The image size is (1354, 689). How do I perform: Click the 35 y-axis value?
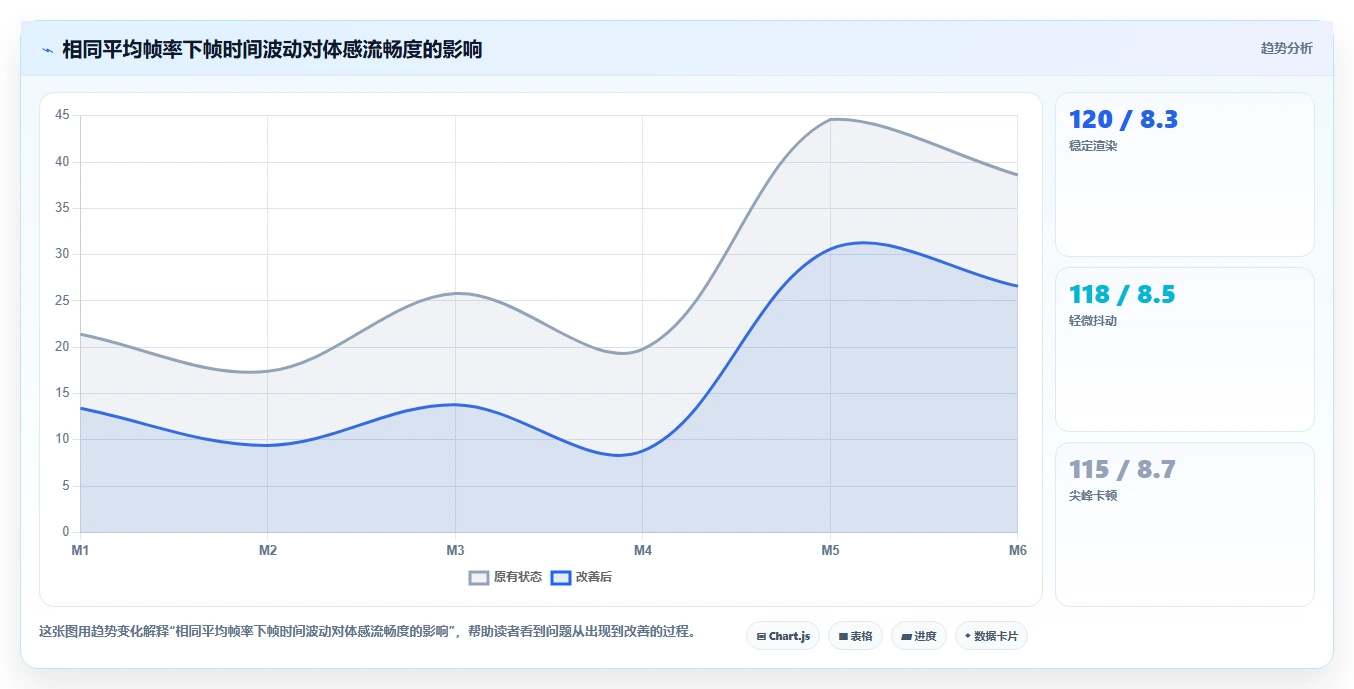click(62, 208)
